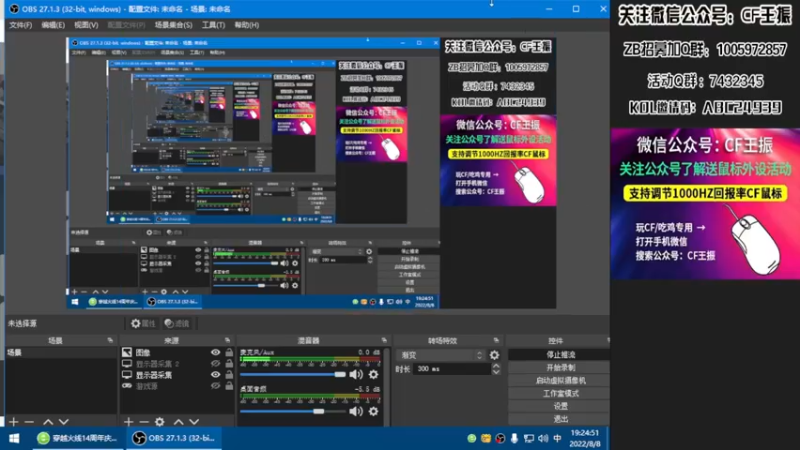Move the selected source up in 来源 panel
This screenshot has height=450, width=800.
click(179, 421)
